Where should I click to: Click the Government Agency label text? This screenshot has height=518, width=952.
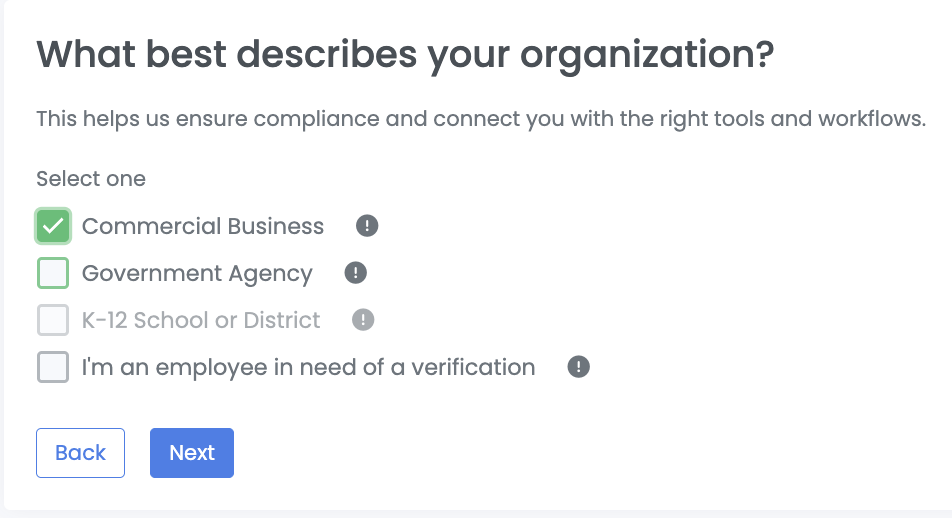(197, 273)
